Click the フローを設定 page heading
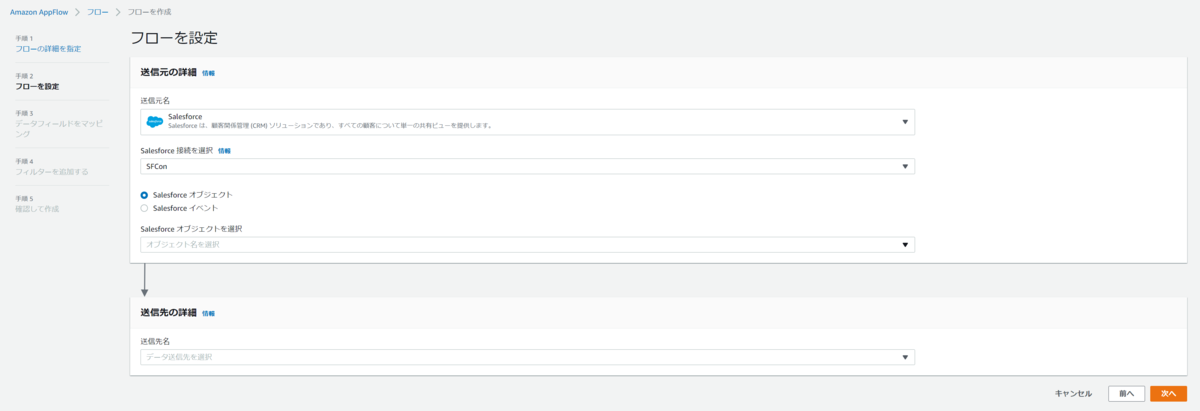 [x=174, y=38]
